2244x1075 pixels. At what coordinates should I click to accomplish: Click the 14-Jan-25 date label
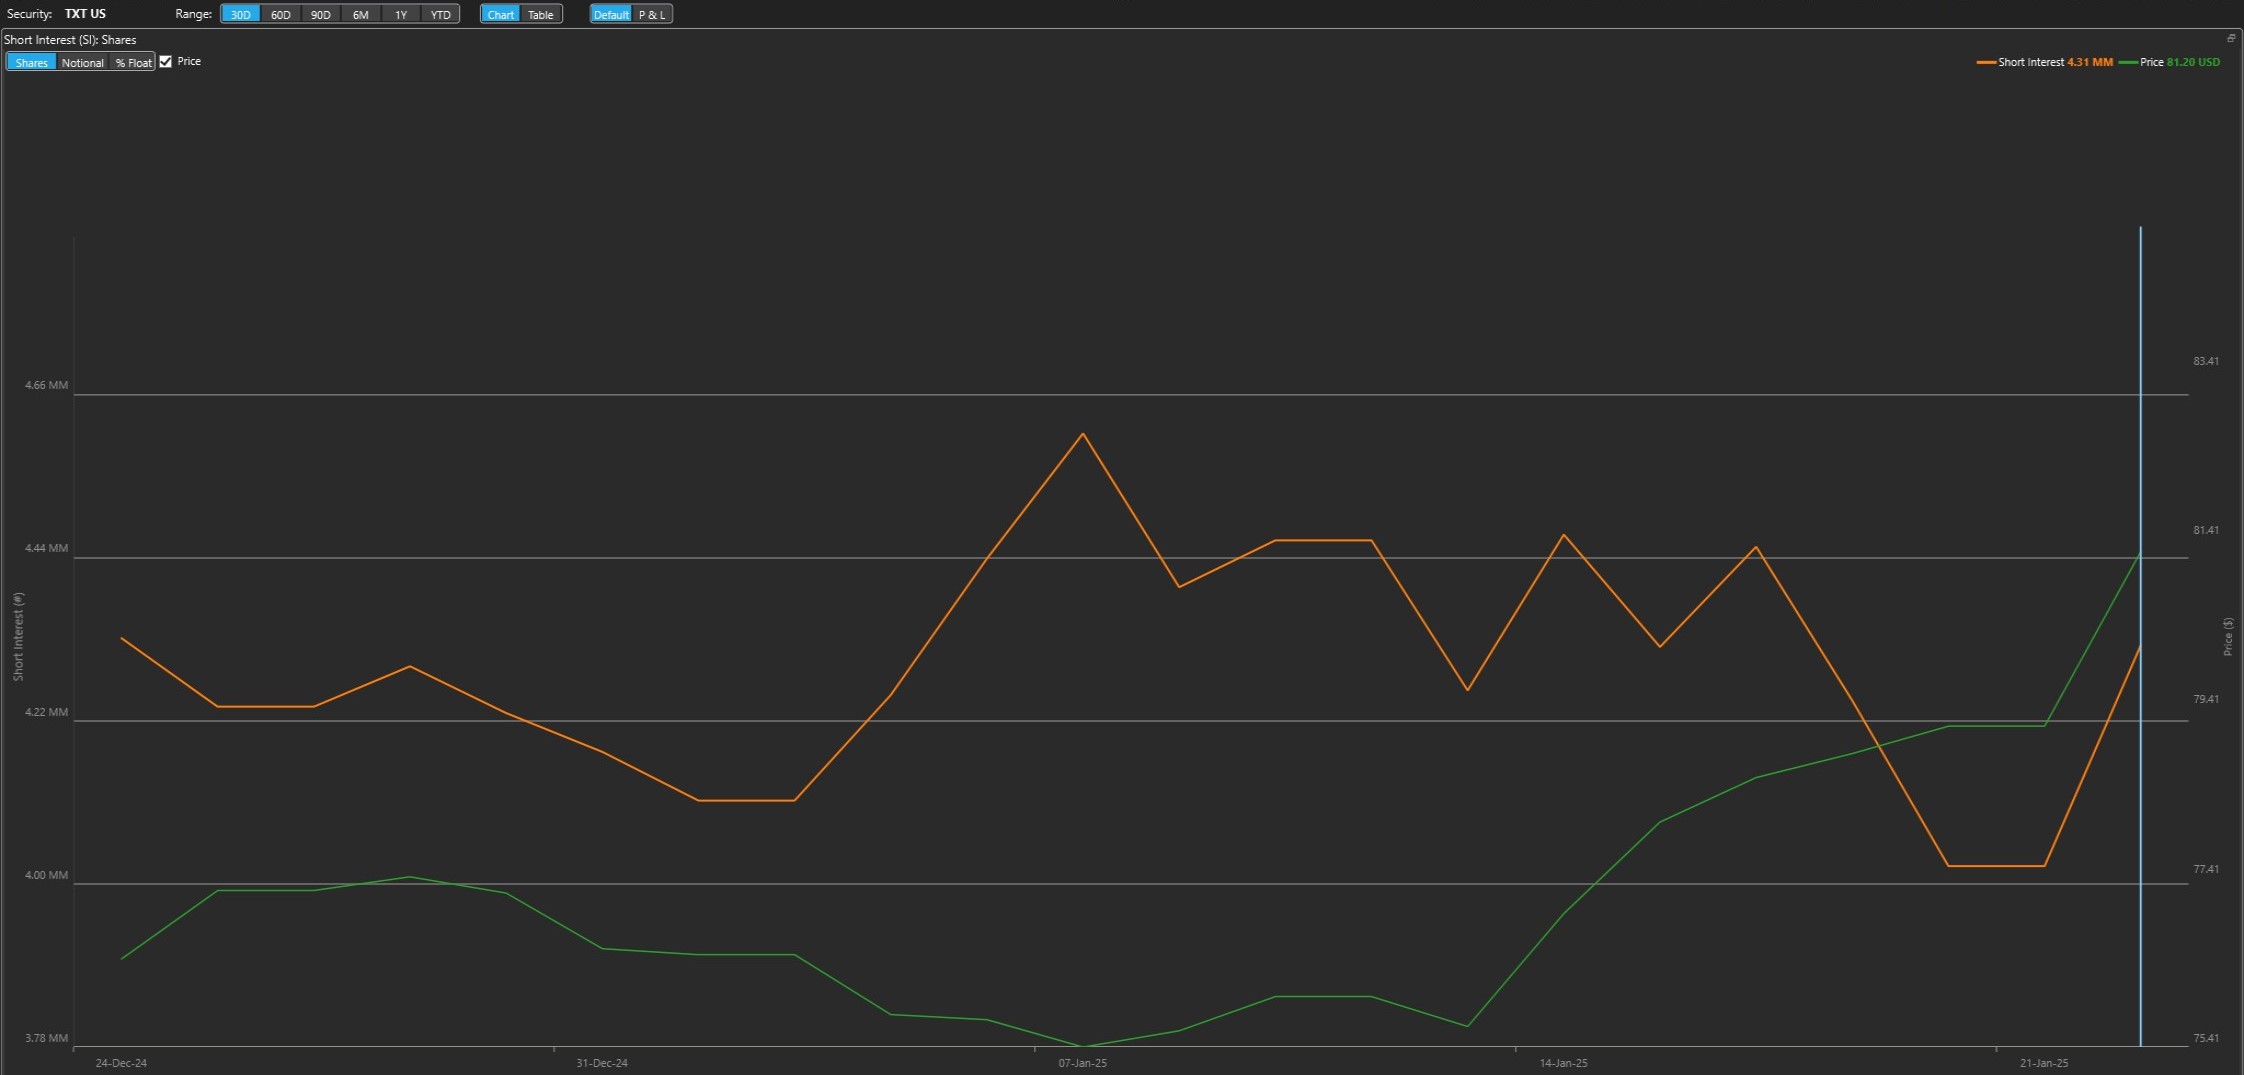(x=1564, y=1063)
